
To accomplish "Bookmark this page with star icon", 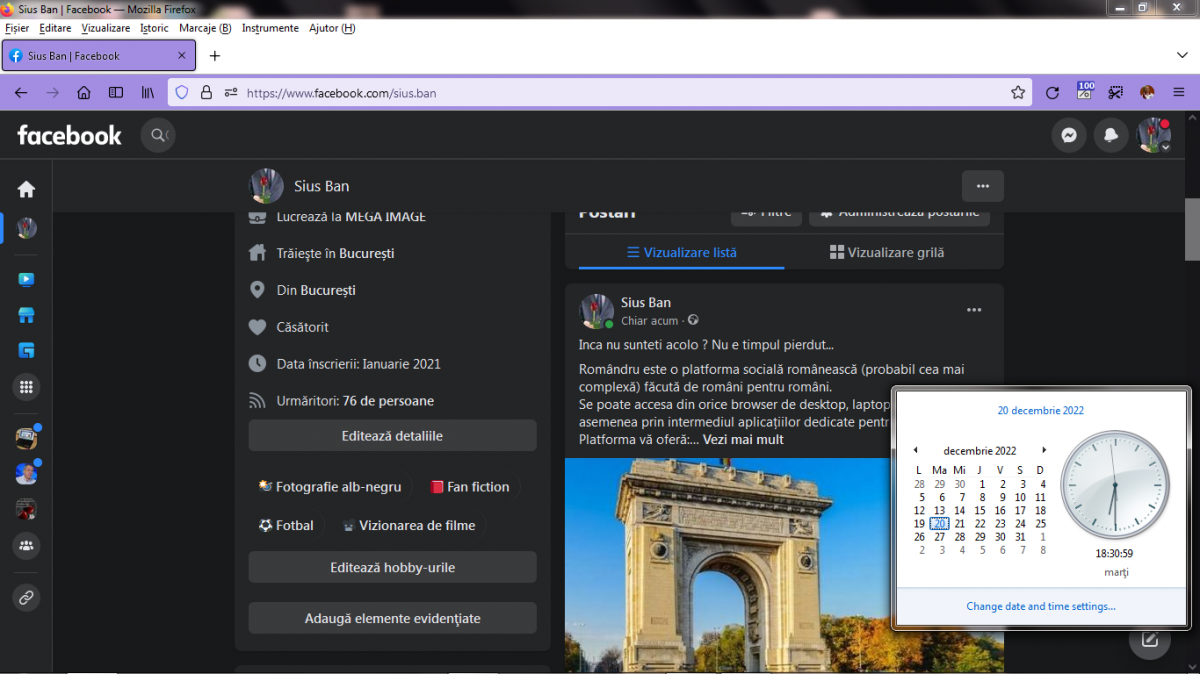I will pos(1018,93).
